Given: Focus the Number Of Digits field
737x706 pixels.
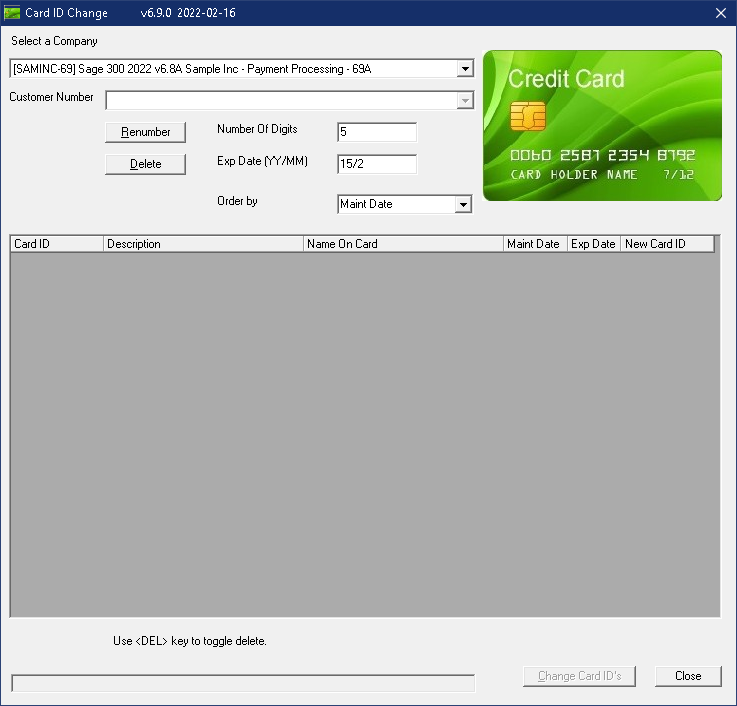Looking at the screenshot, I should tap(377, 132).
